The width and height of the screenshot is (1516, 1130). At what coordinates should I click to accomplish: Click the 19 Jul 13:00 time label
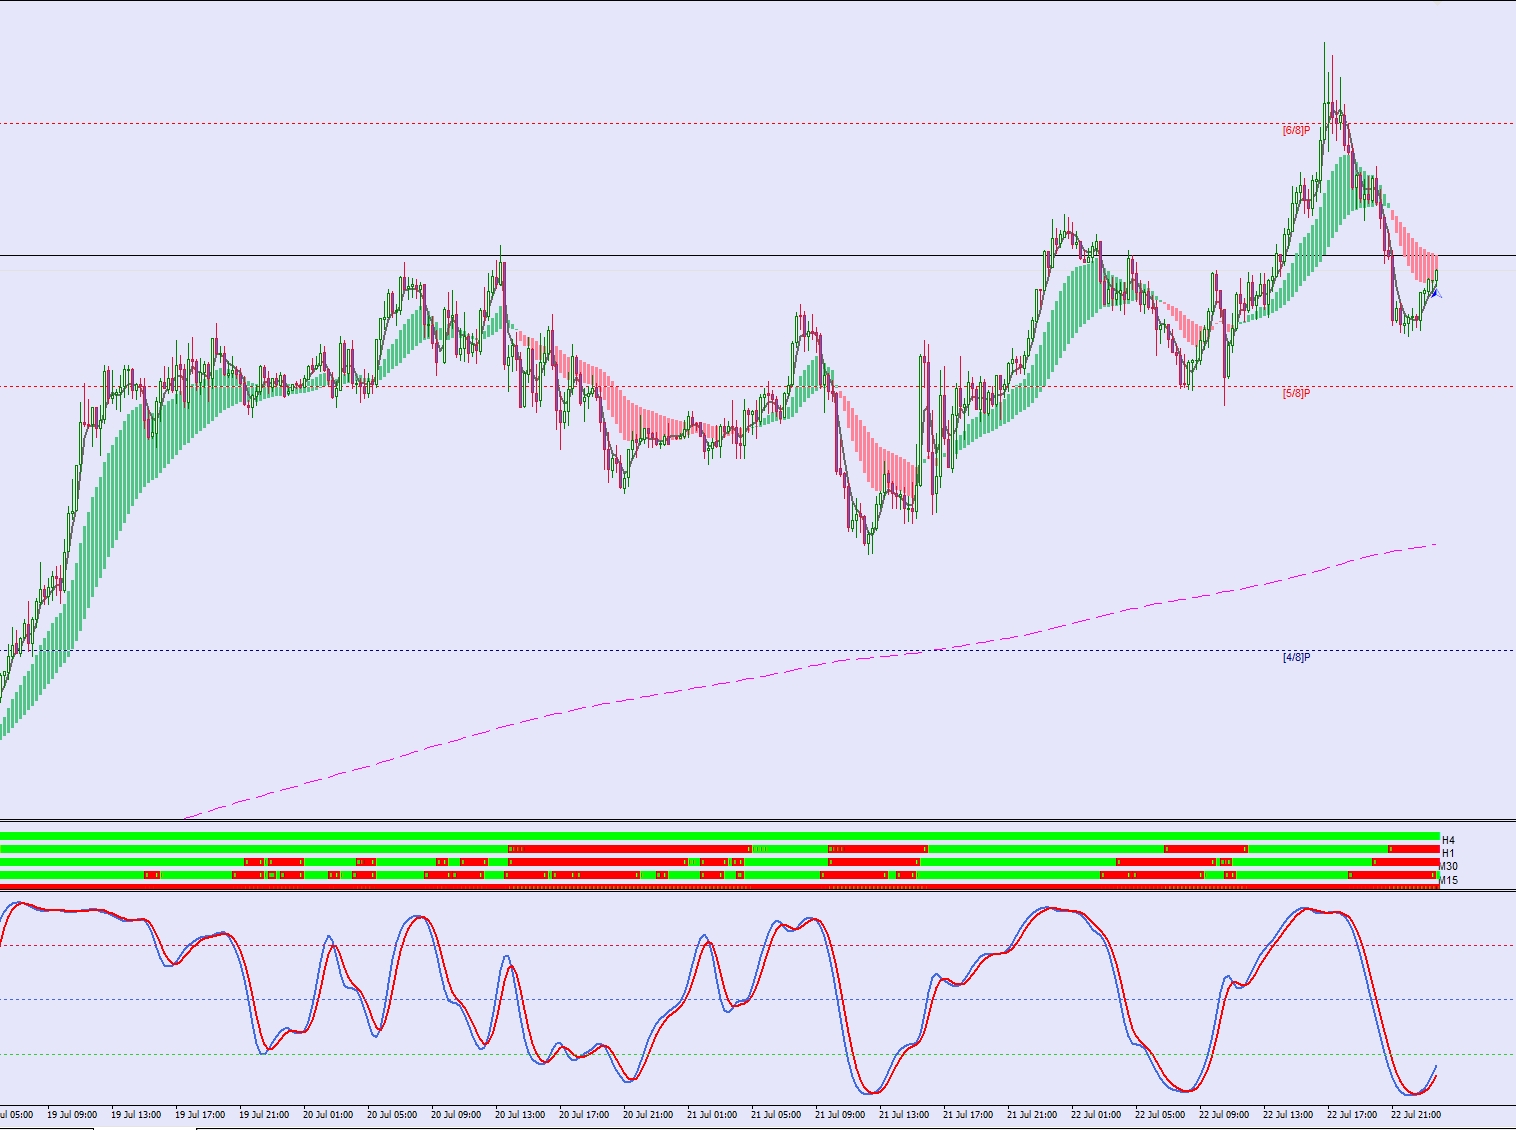point(136,1114)
